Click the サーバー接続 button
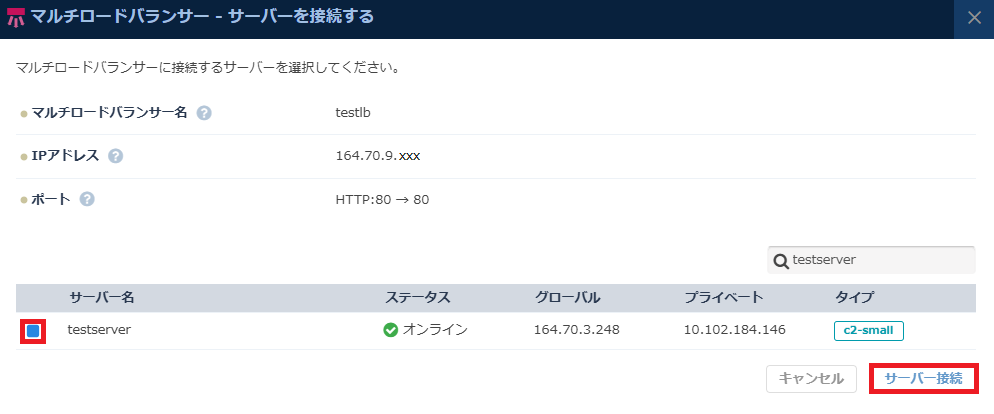Image resolution: width=994 pixels, height=414 pixels. coord(923,379)
